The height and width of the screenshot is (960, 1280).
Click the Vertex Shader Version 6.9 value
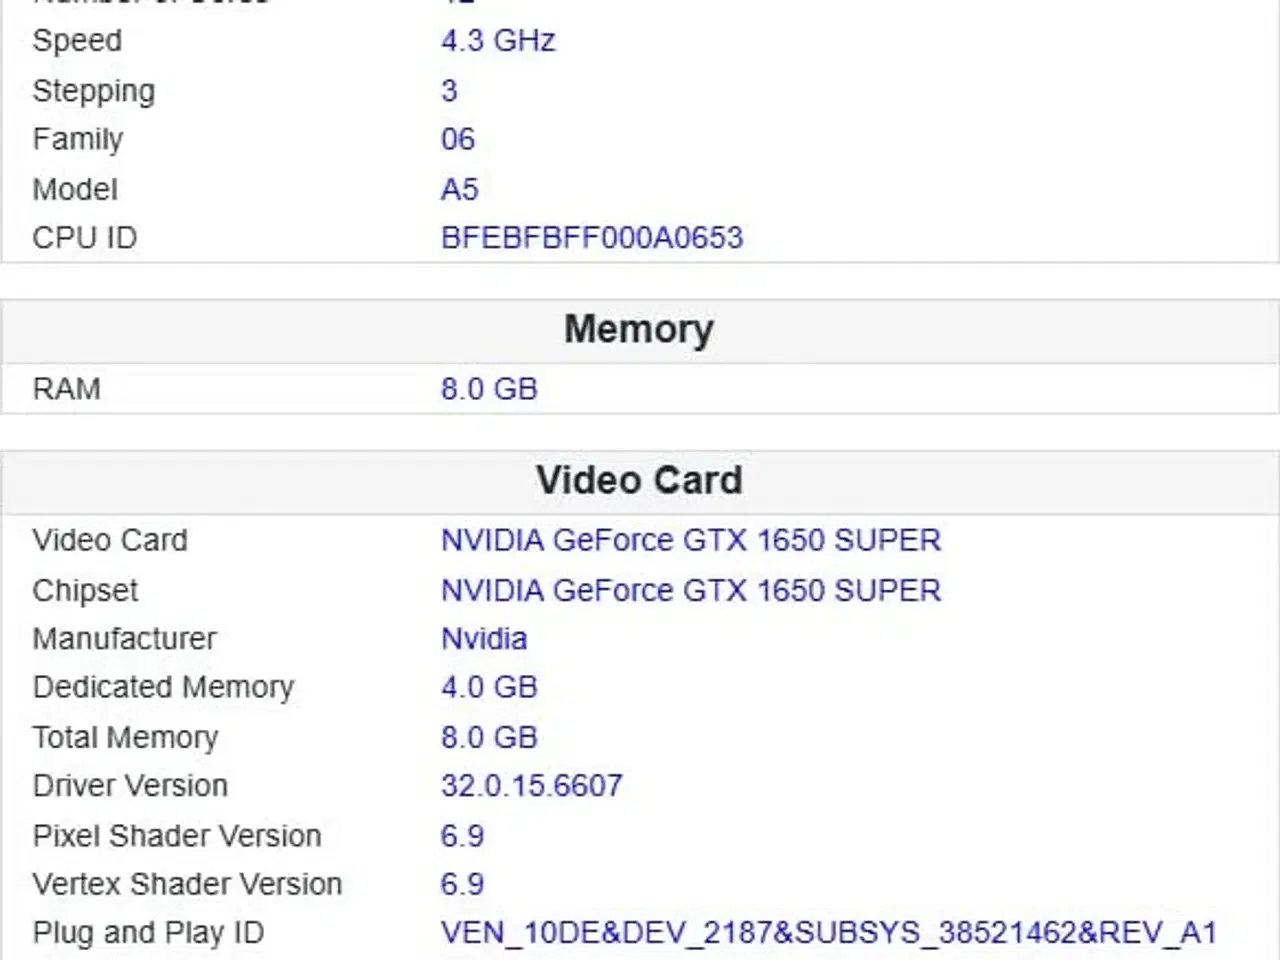(462, 884)
